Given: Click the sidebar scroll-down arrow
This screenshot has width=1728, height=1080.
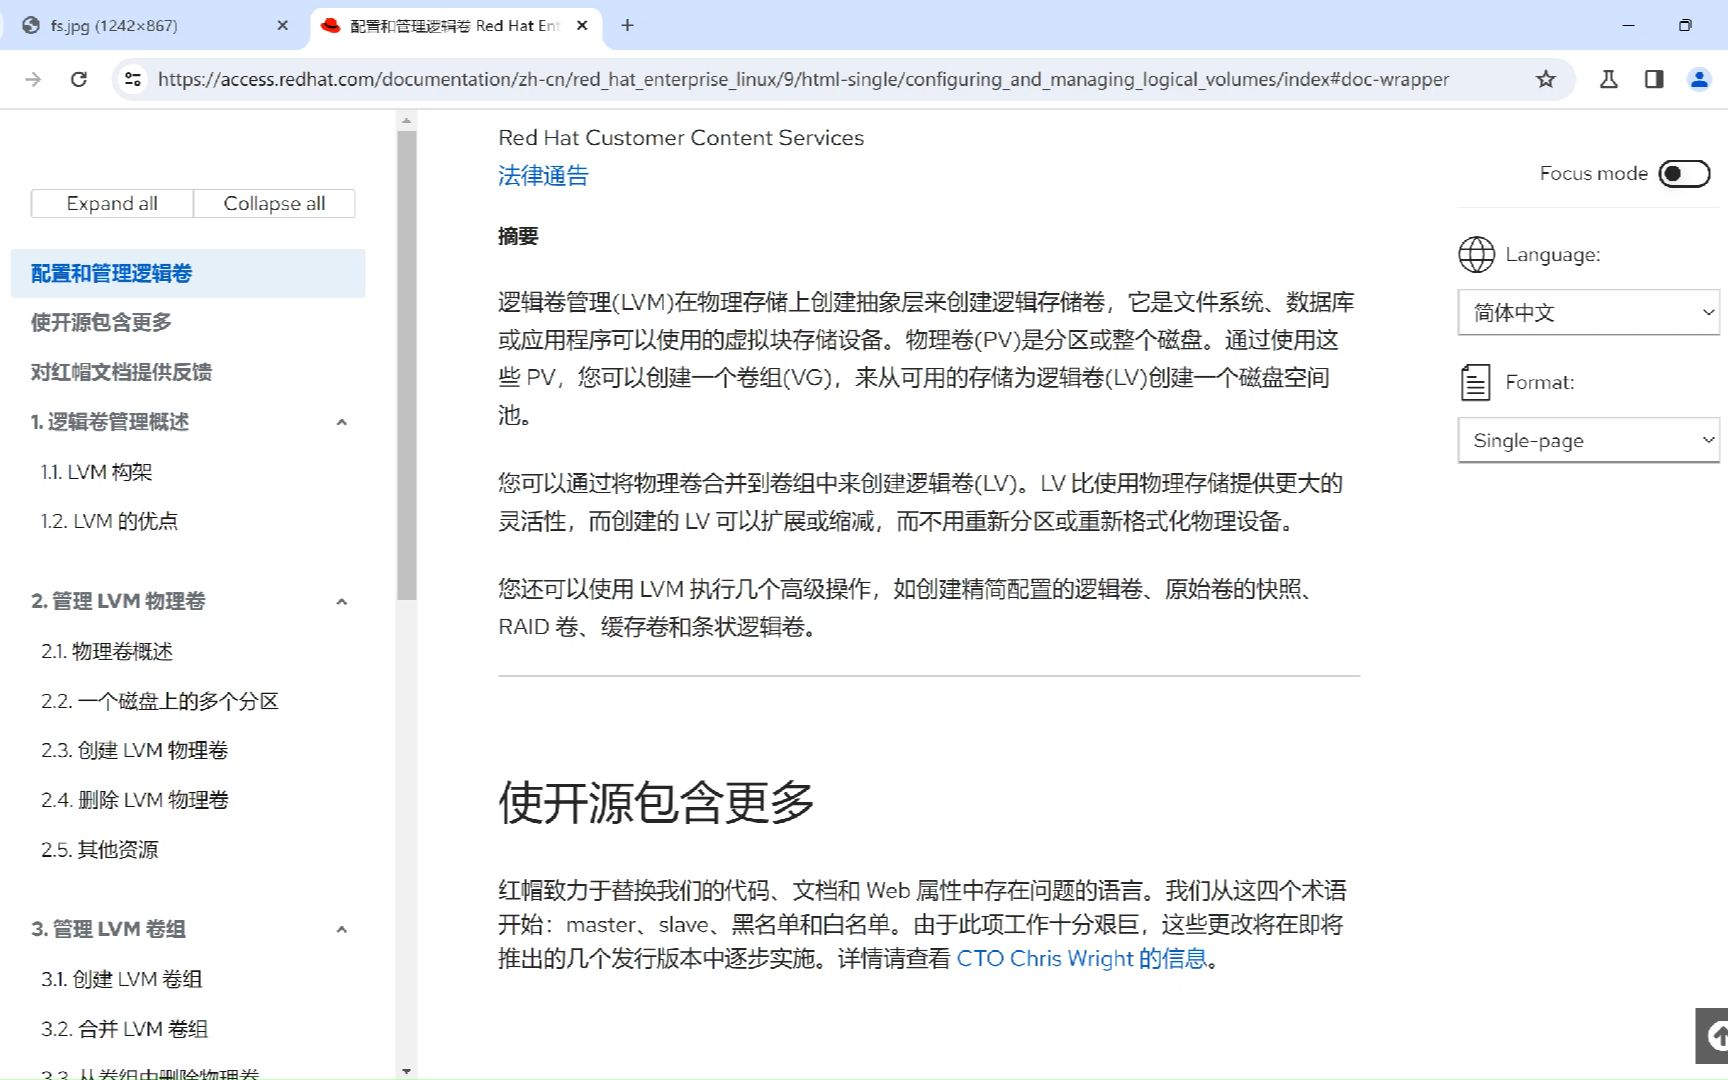Looking at the screenshot, I should tap(406, 1070).
